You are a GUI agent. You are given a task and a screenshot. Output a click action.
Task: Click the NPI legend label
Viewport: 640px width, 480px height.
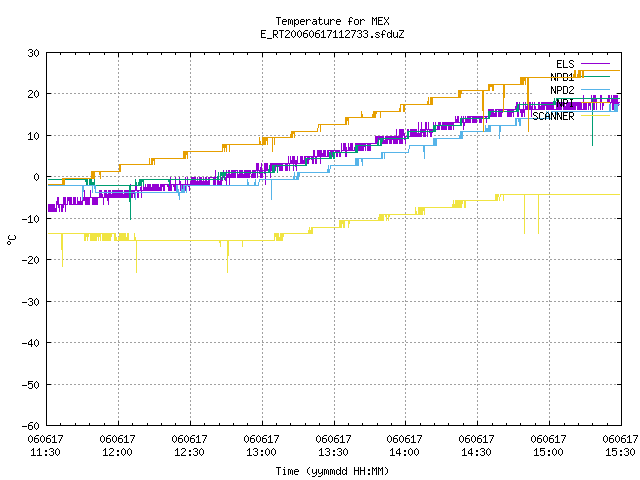pyautogui.click(x=565, y=103)
